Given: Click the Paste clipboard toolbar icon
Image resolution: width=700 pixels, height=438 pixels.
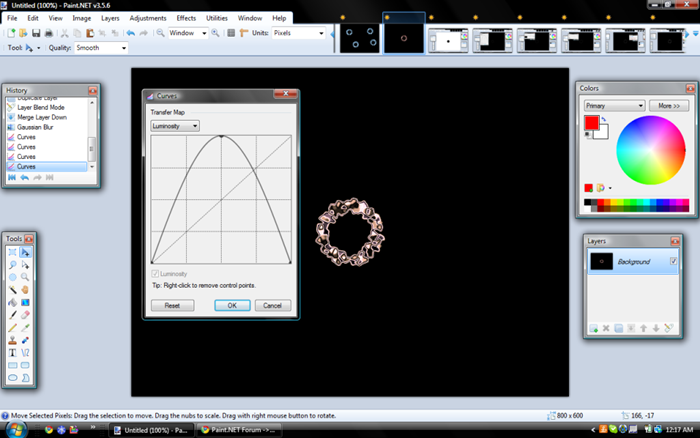Looking at the screenshot, I should click(90, 33).
